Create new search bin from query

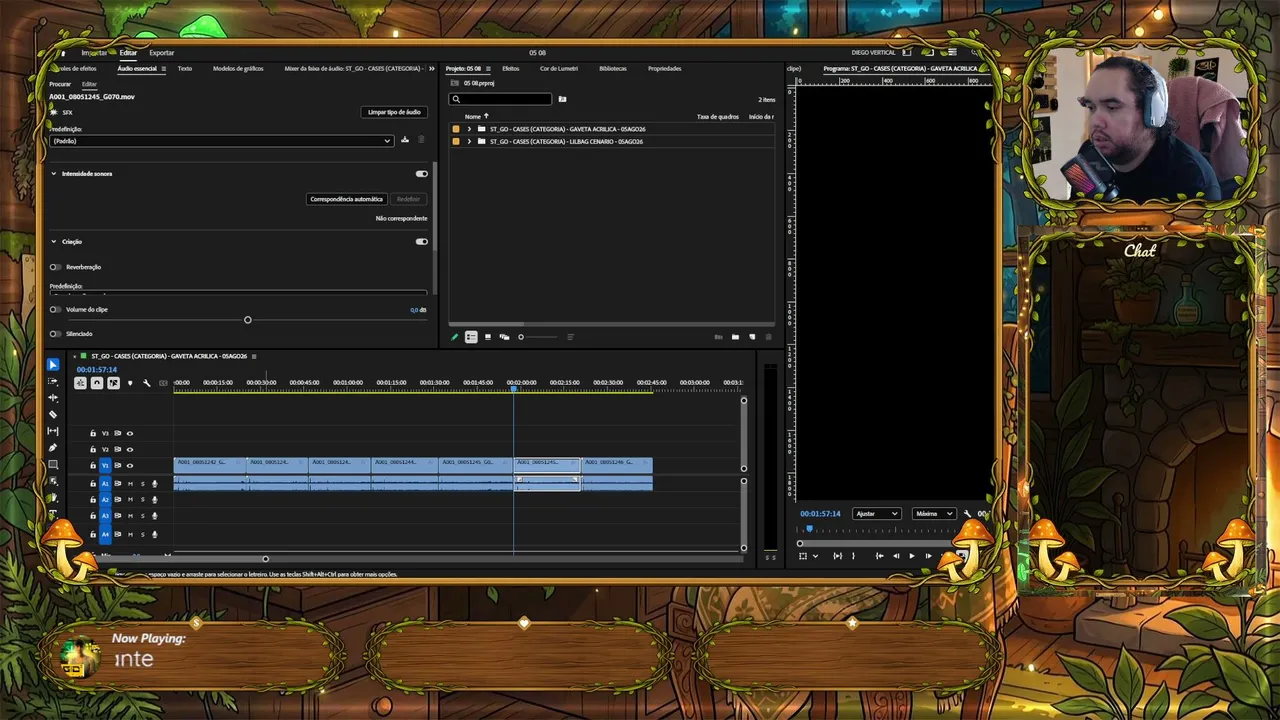562,99
